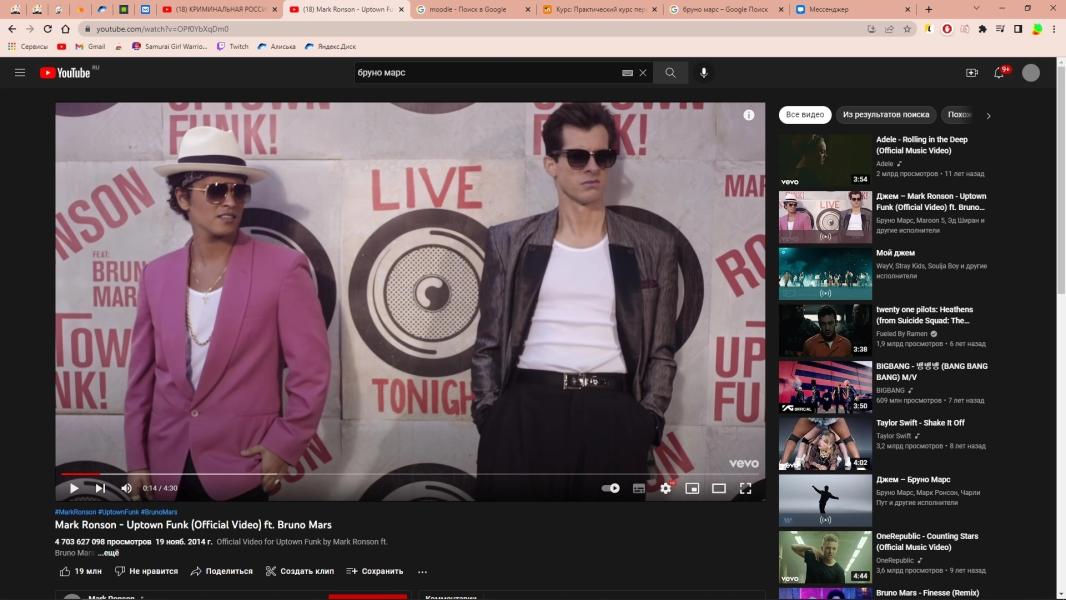The image size is (1066, 600).
Task: Open YouTube notifications bell
Action: 998,73
